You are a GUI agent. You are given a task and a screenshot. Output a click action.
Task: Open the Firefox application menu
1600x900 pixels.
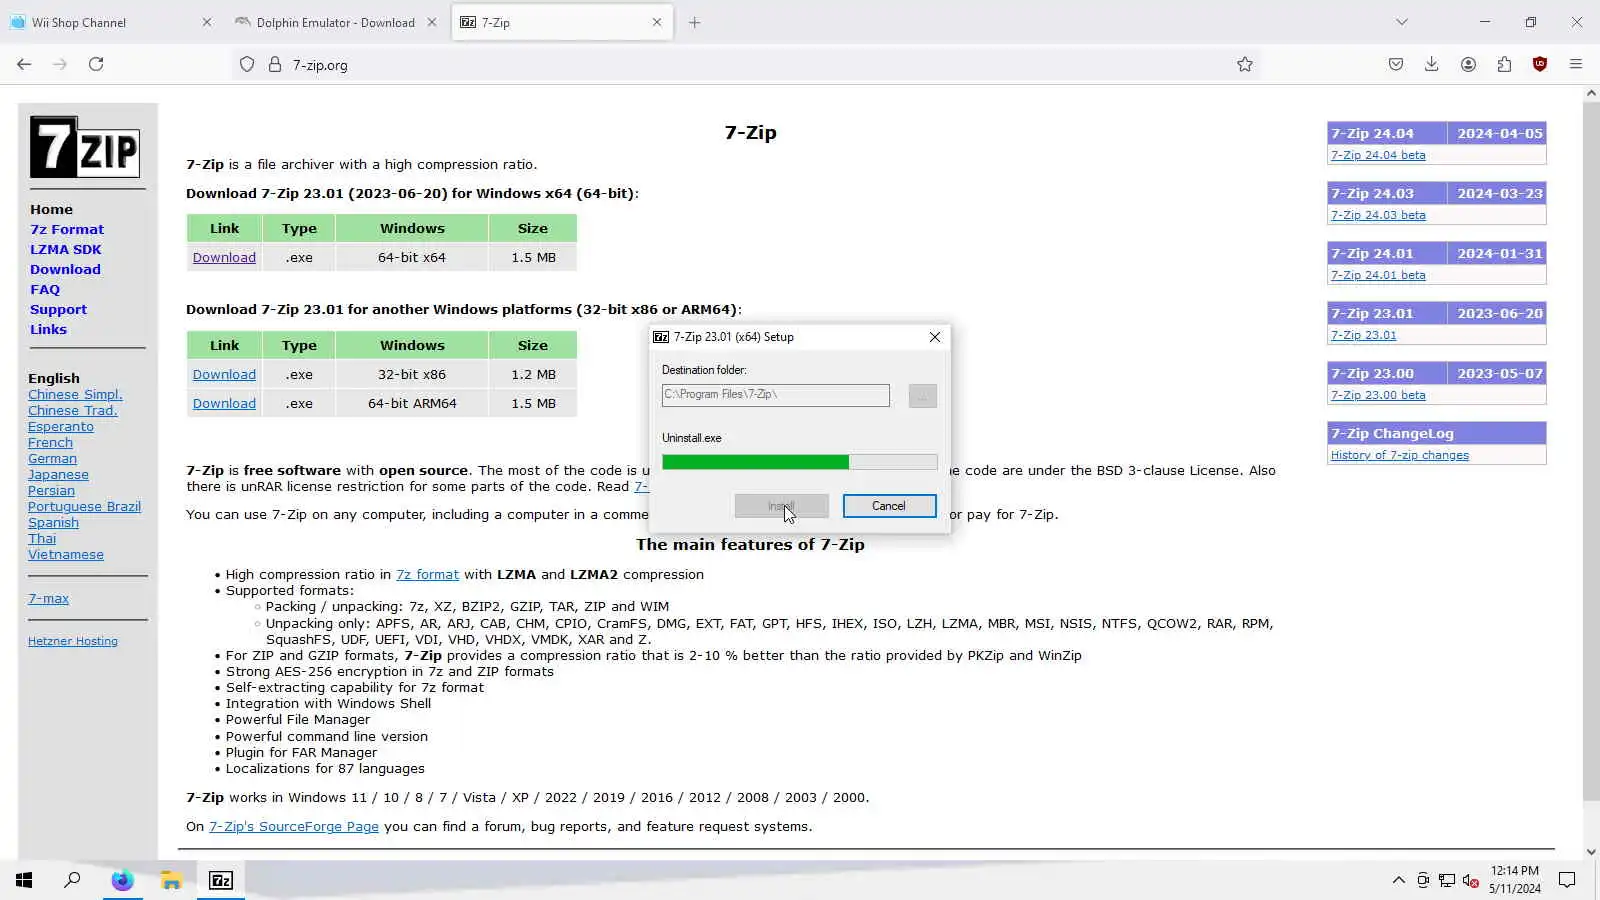pyautogui.click(x=1576, y=64)
